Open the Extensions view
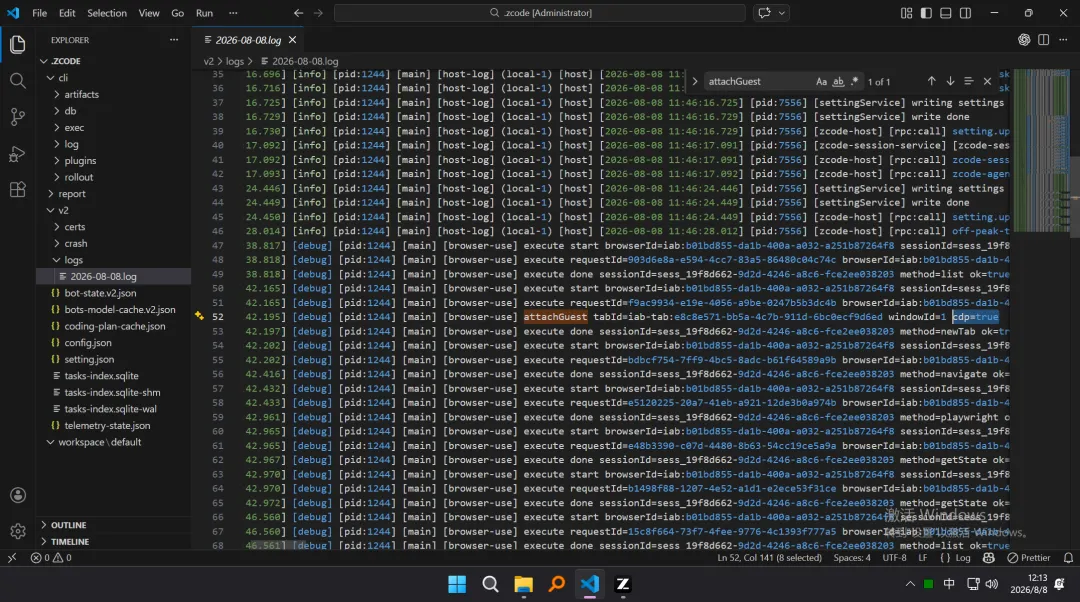This screenshot has height=602, width=1080. pos(18,189)
